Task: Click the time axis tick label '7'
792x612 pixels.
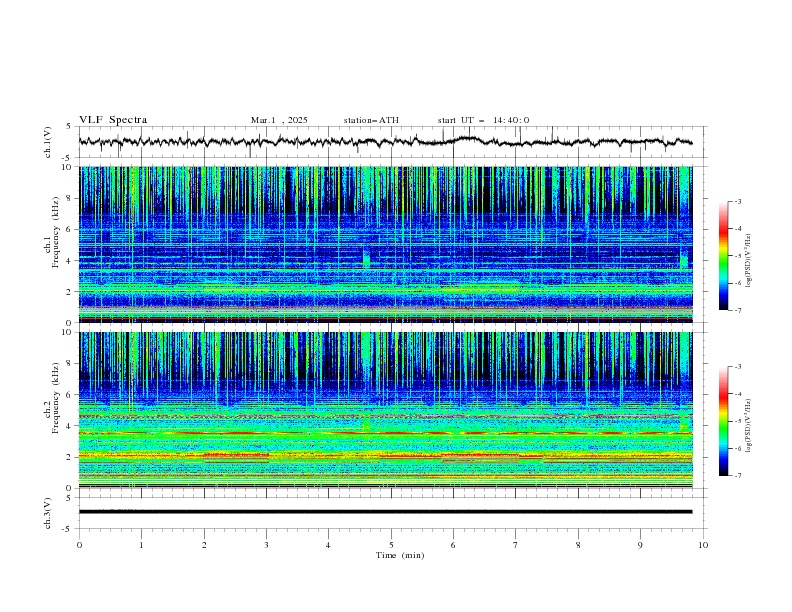Action: [x=516, y=545]
